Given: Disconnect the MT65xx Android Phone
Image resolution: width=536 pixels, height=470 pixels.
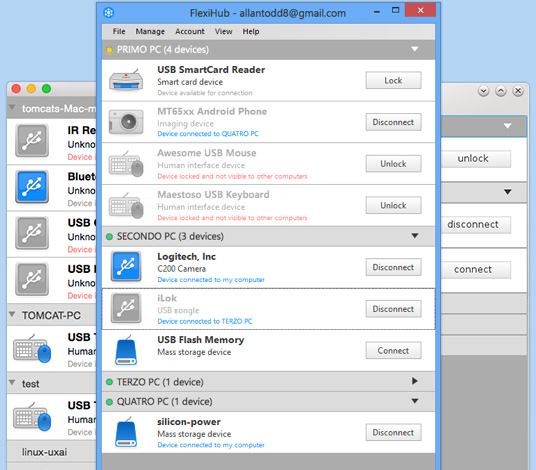Looking at the screenshot, I should click(x=393, y=122).
